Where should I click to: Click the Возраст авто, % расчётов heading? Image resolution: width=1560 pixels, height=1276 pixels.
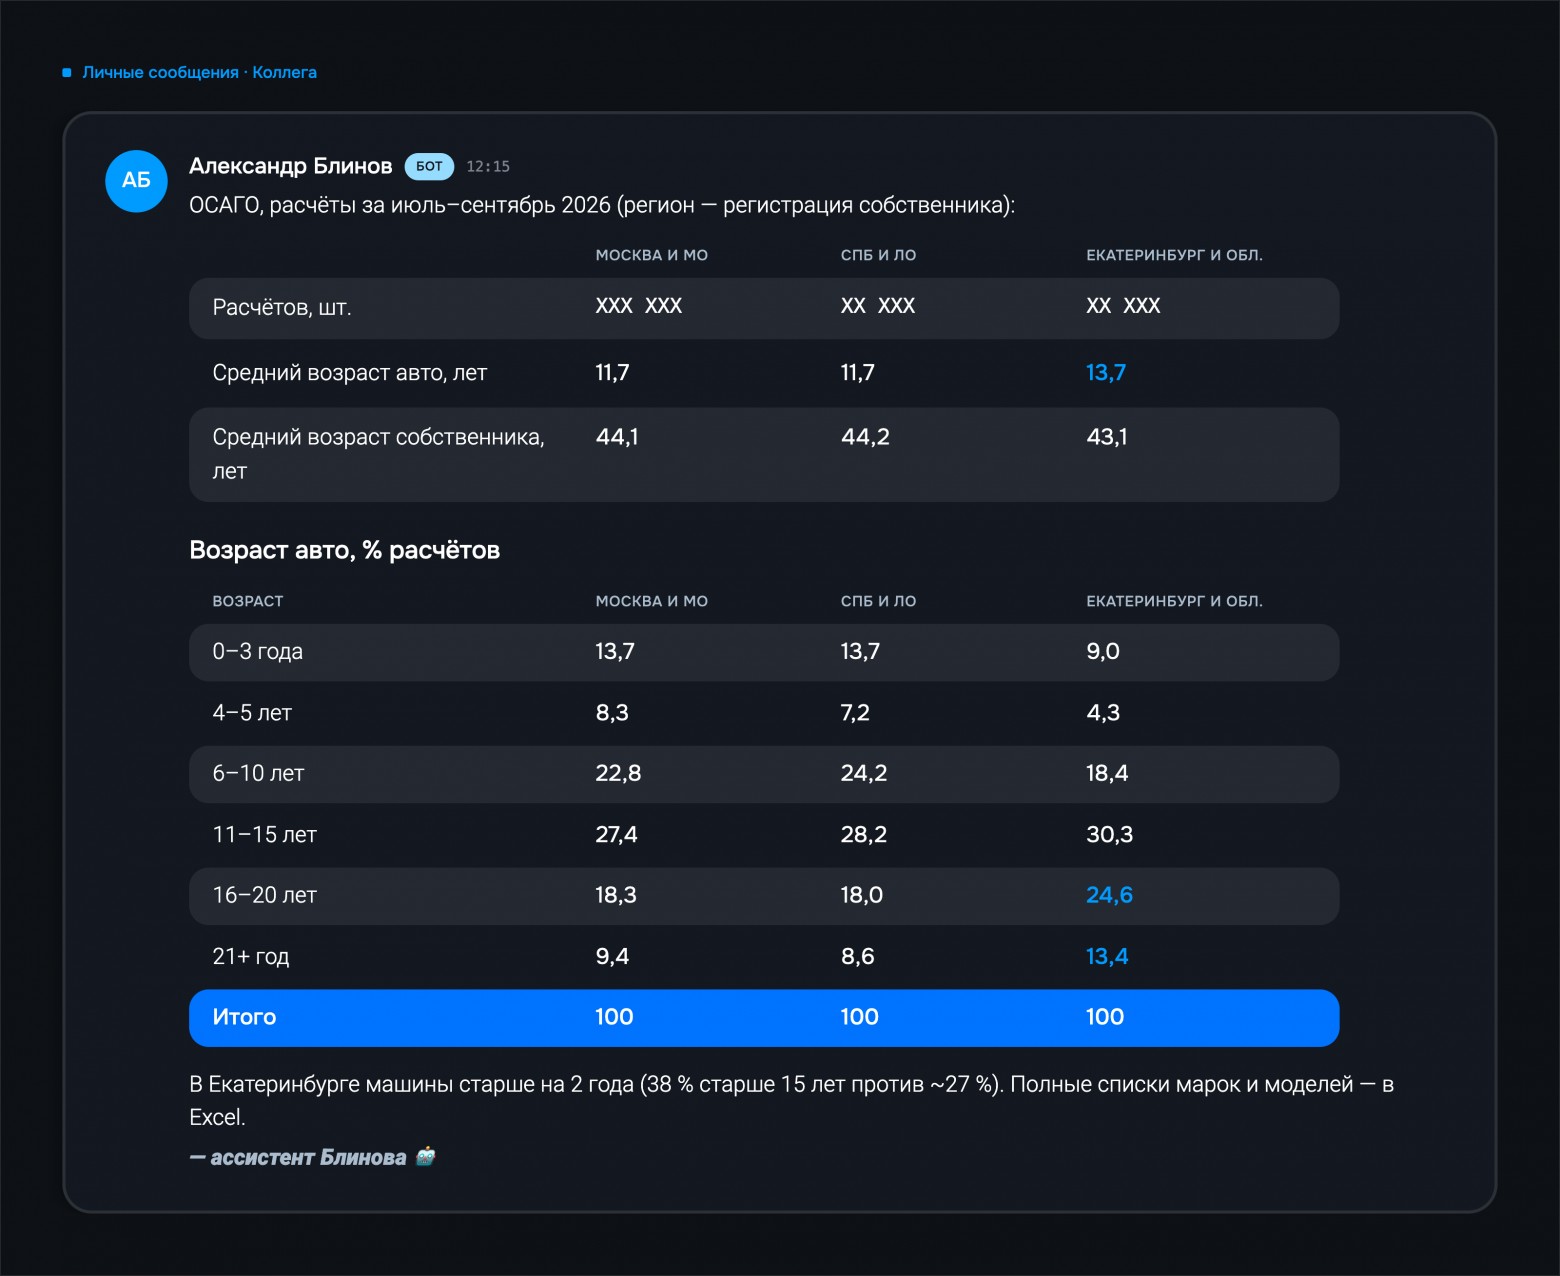click(x=345, y=550)
